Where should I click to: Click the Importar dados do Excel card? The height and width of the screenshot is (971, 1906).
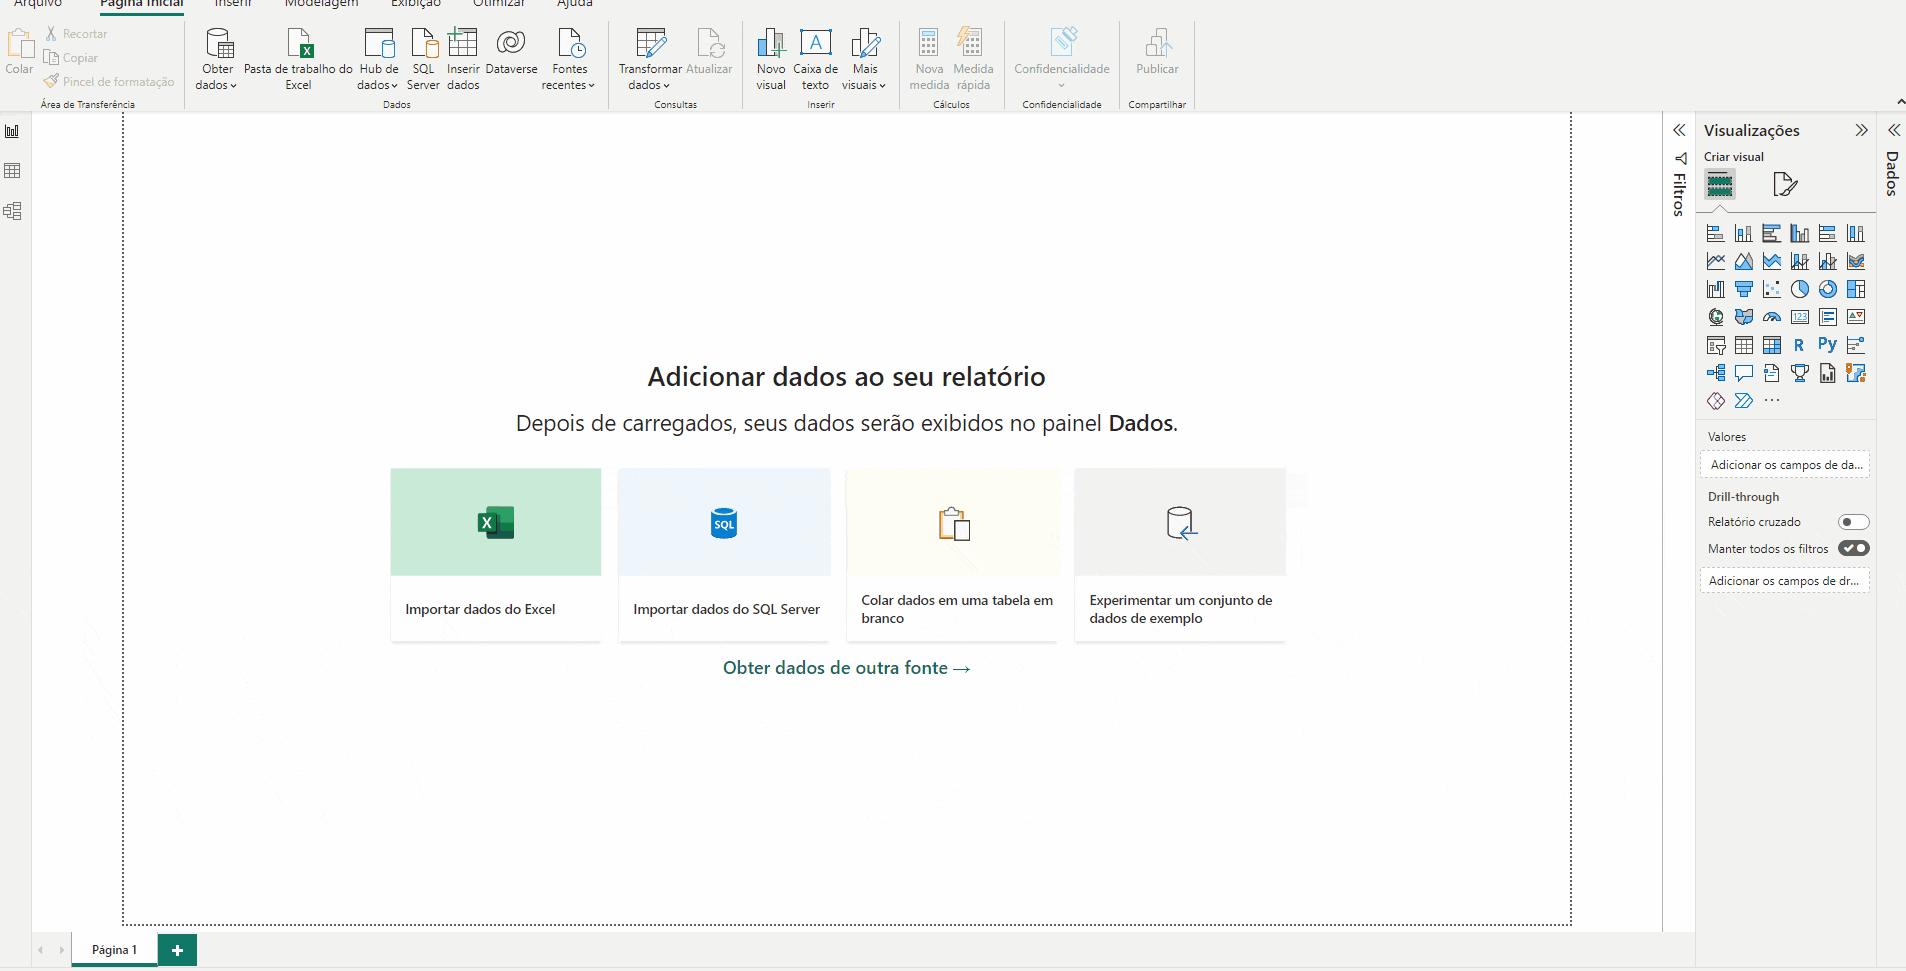pos(495,554)
